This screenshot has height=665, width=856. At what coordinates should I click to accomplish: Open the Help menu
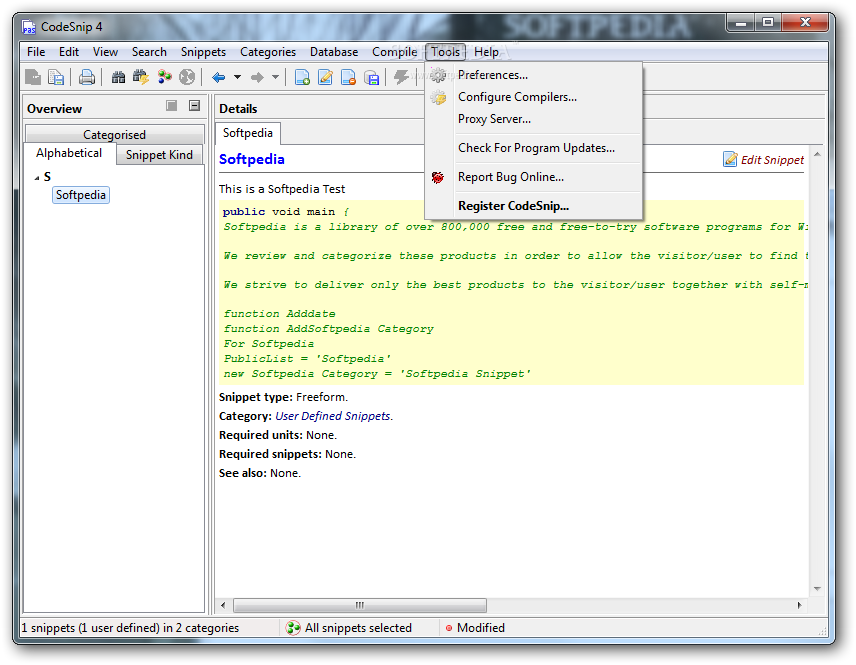point(486,52)
